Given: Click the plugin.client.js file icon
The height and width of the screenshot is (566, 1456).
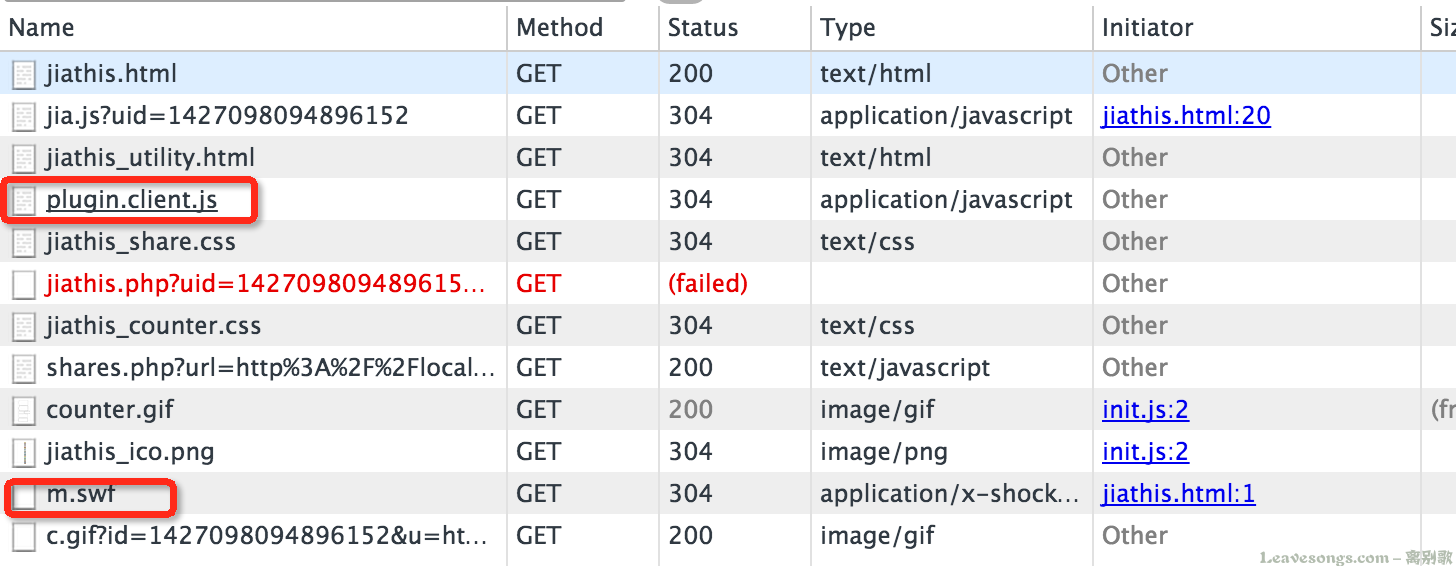Looking at the screenshot, I should pyautogui.click(x=24, y=200).
